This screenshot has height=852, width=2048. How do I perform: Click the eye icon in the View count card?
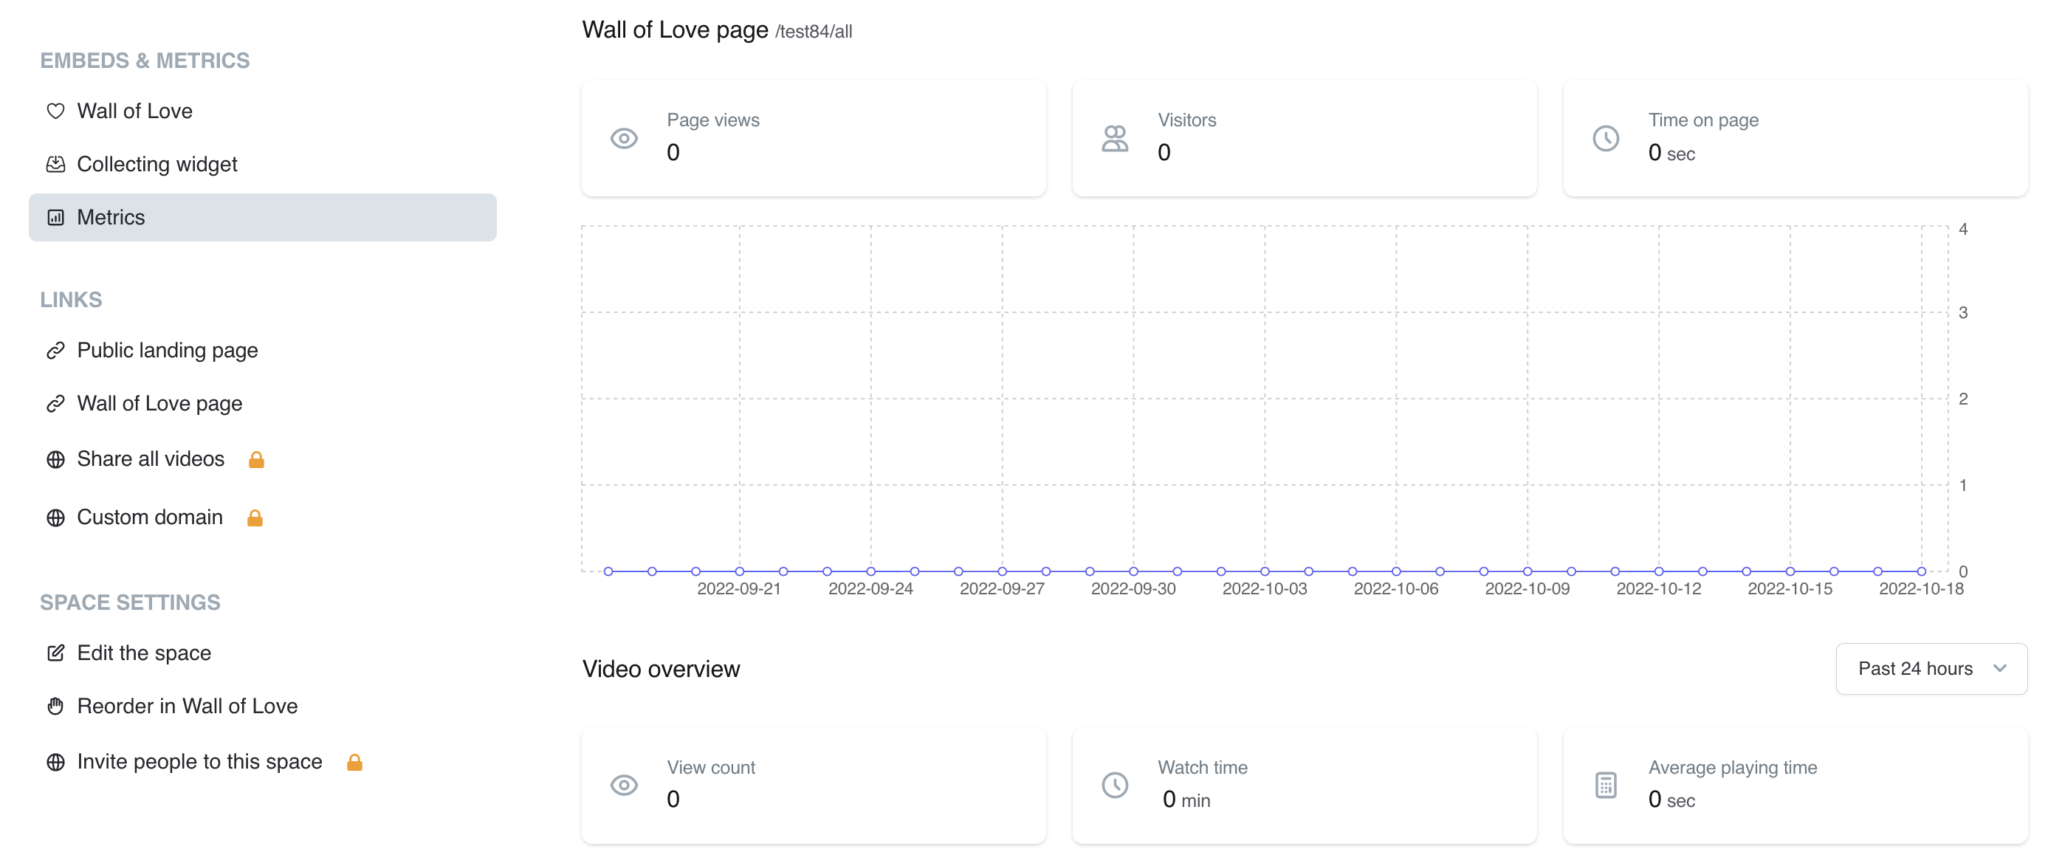pyautogui.click(x=624, y=786)
